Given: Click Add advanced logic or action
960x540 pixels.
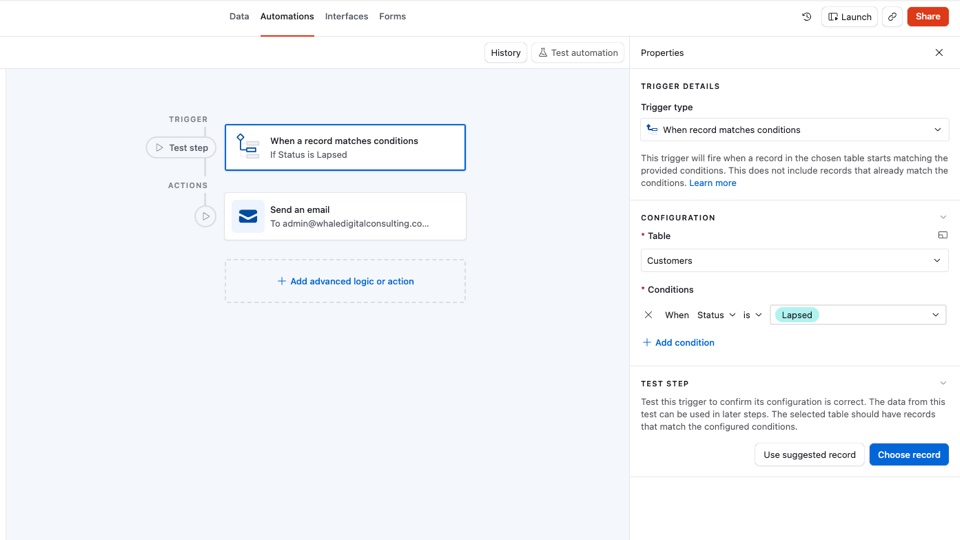Looking at the screenshot, I should [345, 281].
